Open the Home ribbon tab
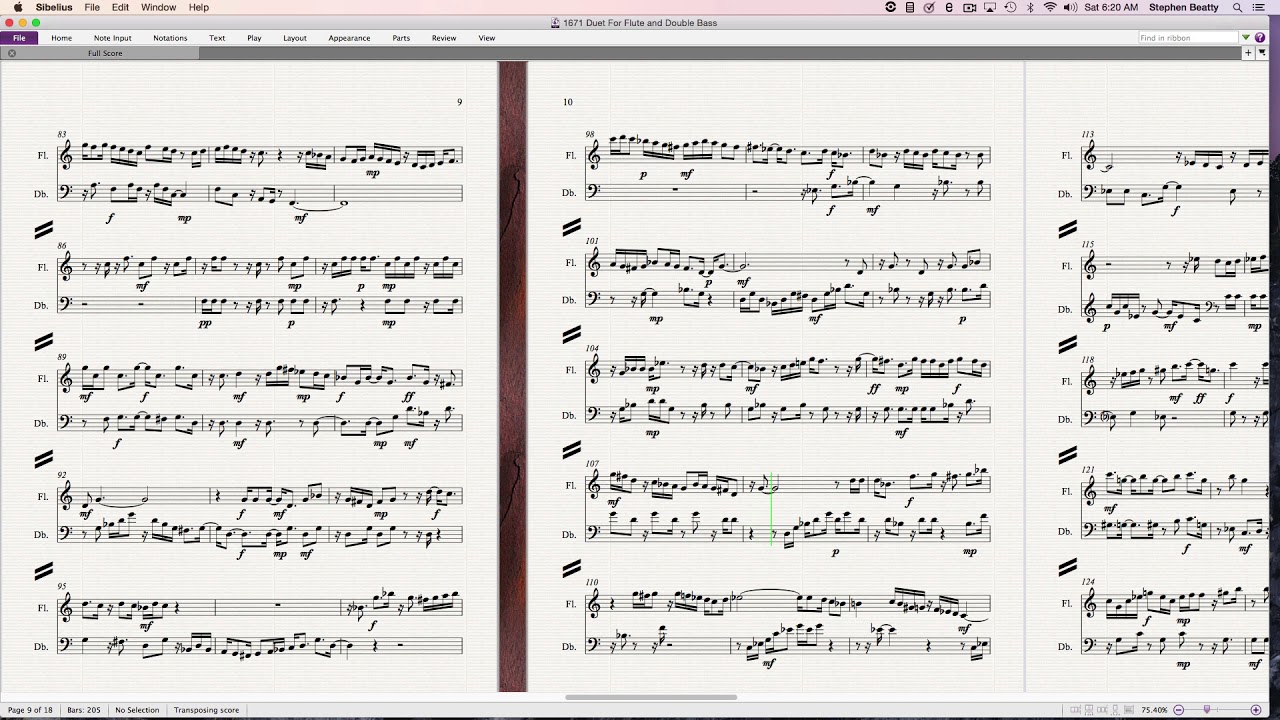Screen dimensions: 1280x720 coord(61,38)
